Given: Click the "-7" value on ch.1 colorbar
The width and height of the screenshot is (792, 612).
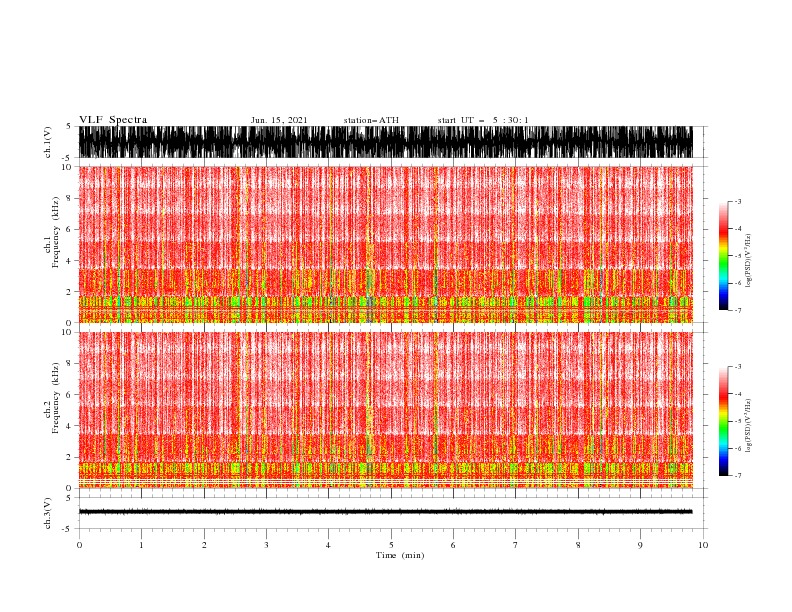Looking at the screenshot, I should [738, 310].
